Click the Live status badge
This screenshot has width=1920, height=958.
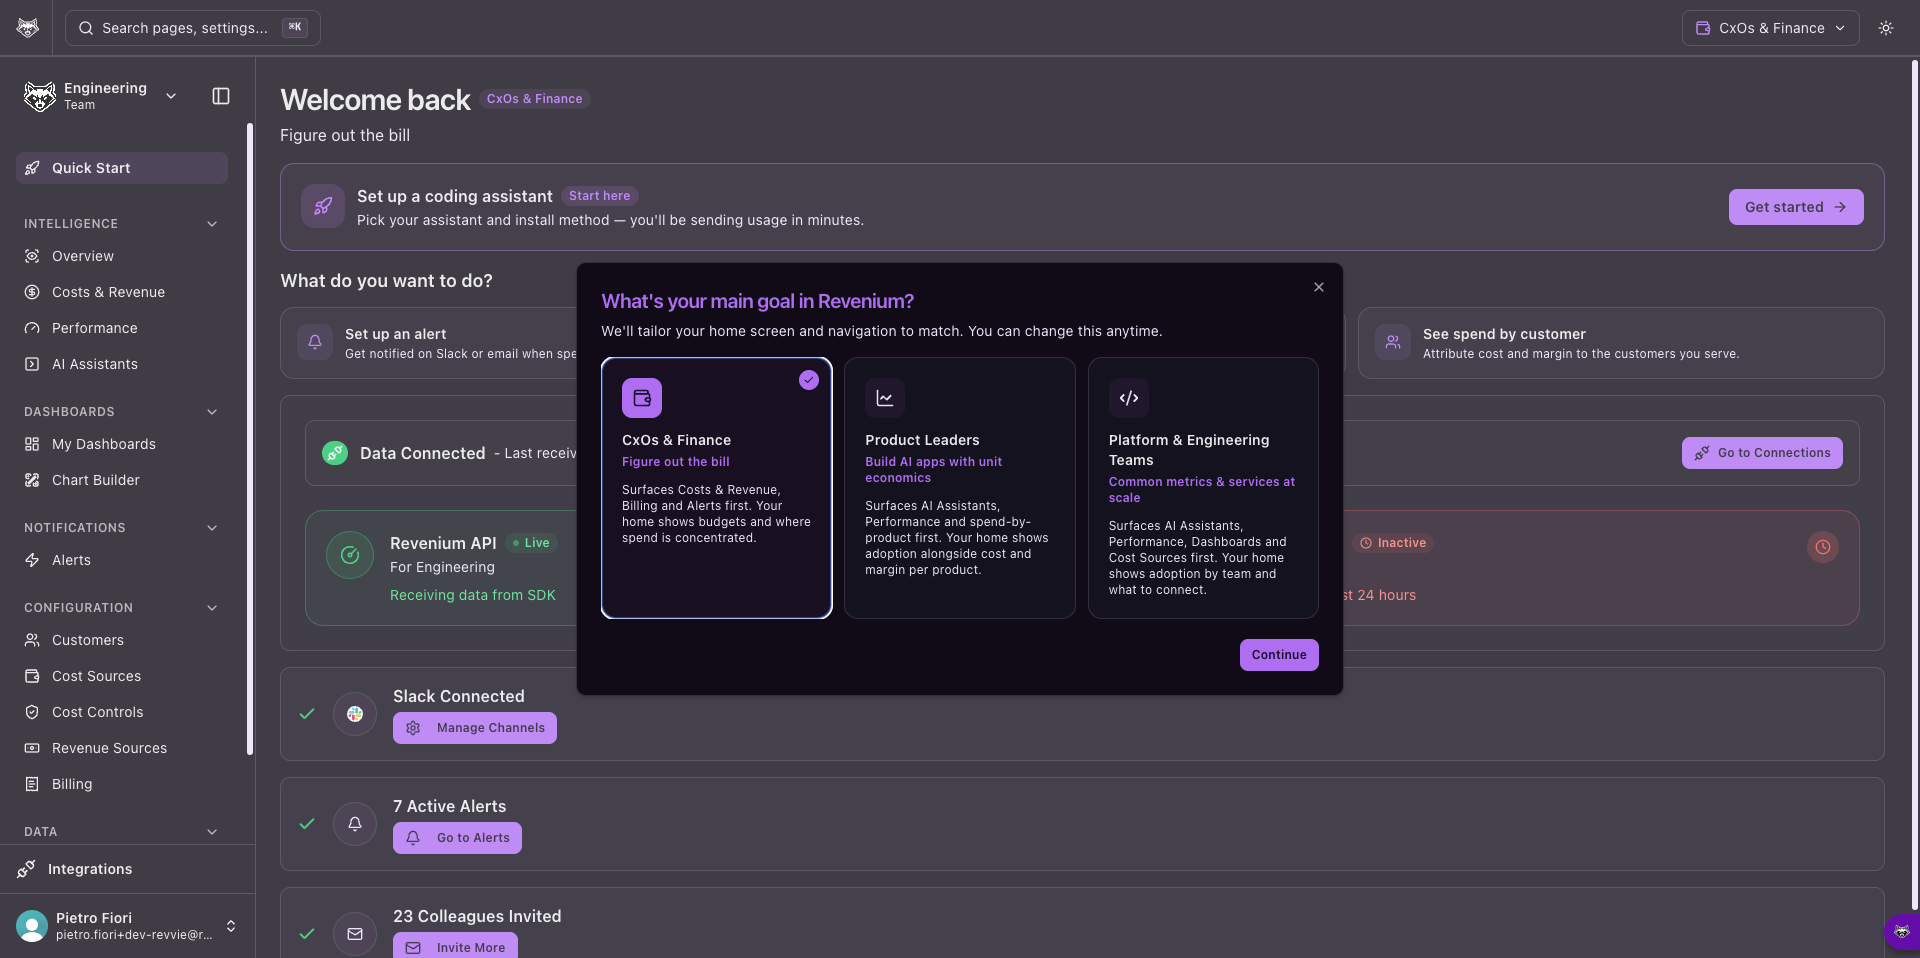(x=531, y=543)
